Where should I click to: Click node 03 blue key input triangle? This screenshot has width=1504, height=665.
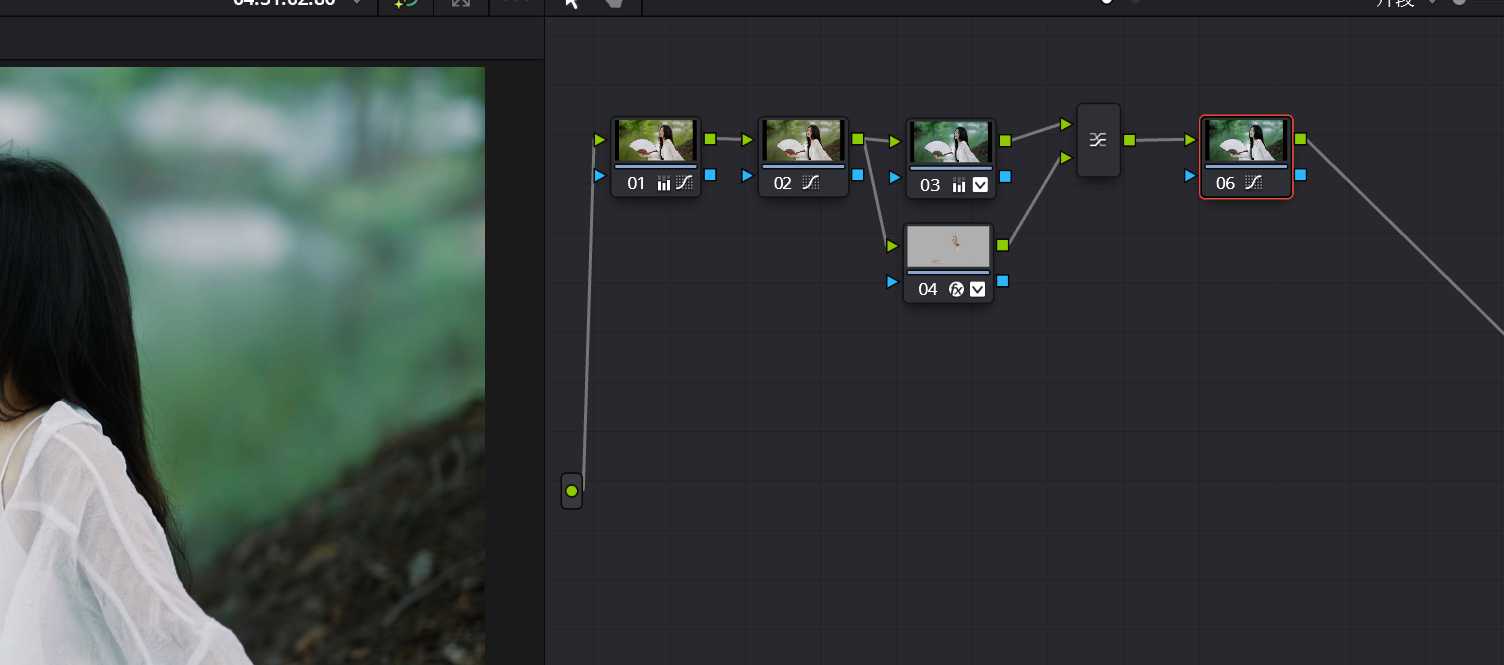tap(895, 178)
